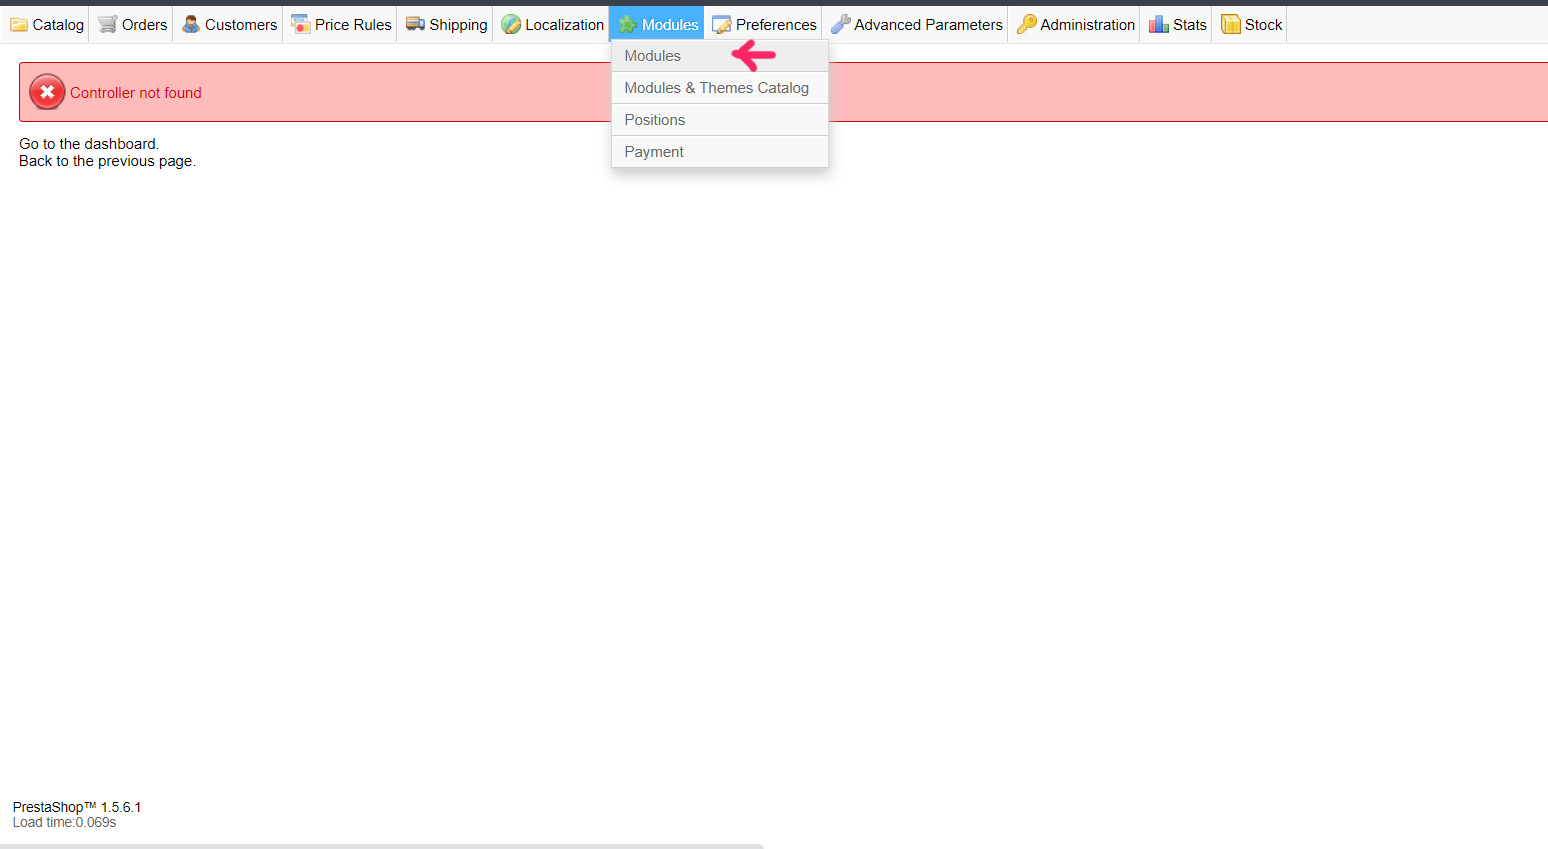Click the Localization globe icon

pyautogui.click(x=511, y=24)
